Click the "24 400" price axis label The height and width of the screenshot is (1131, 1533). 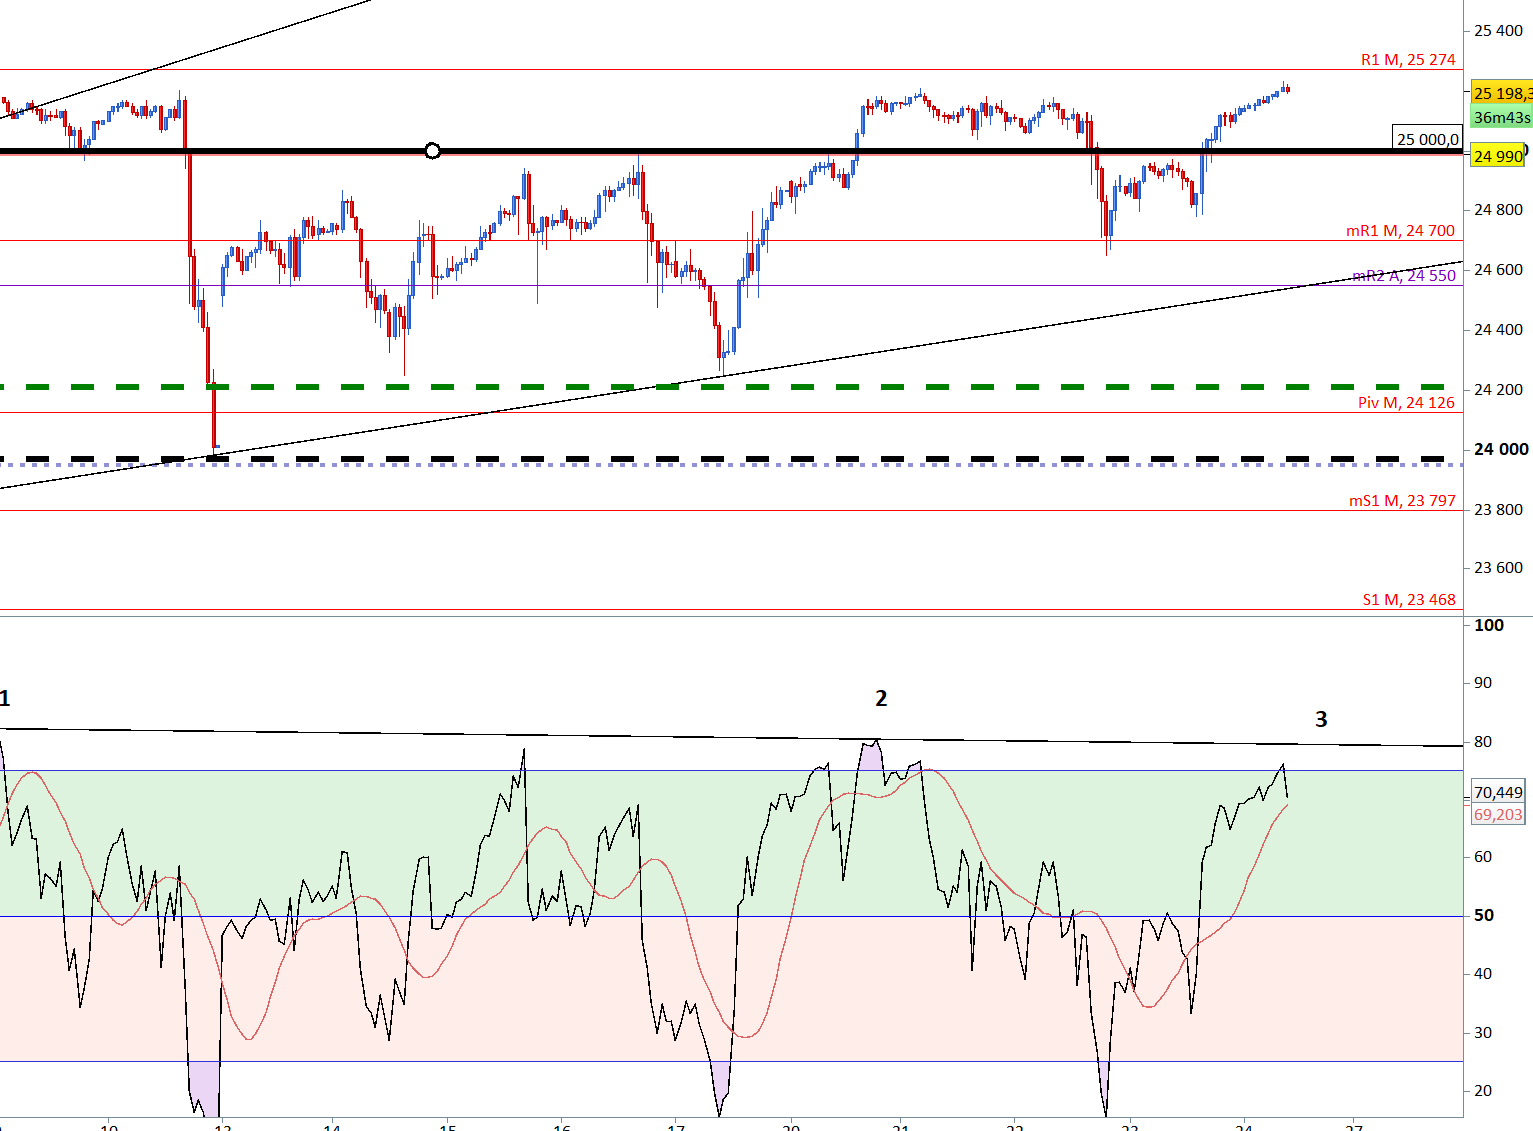coord(1498,330)
